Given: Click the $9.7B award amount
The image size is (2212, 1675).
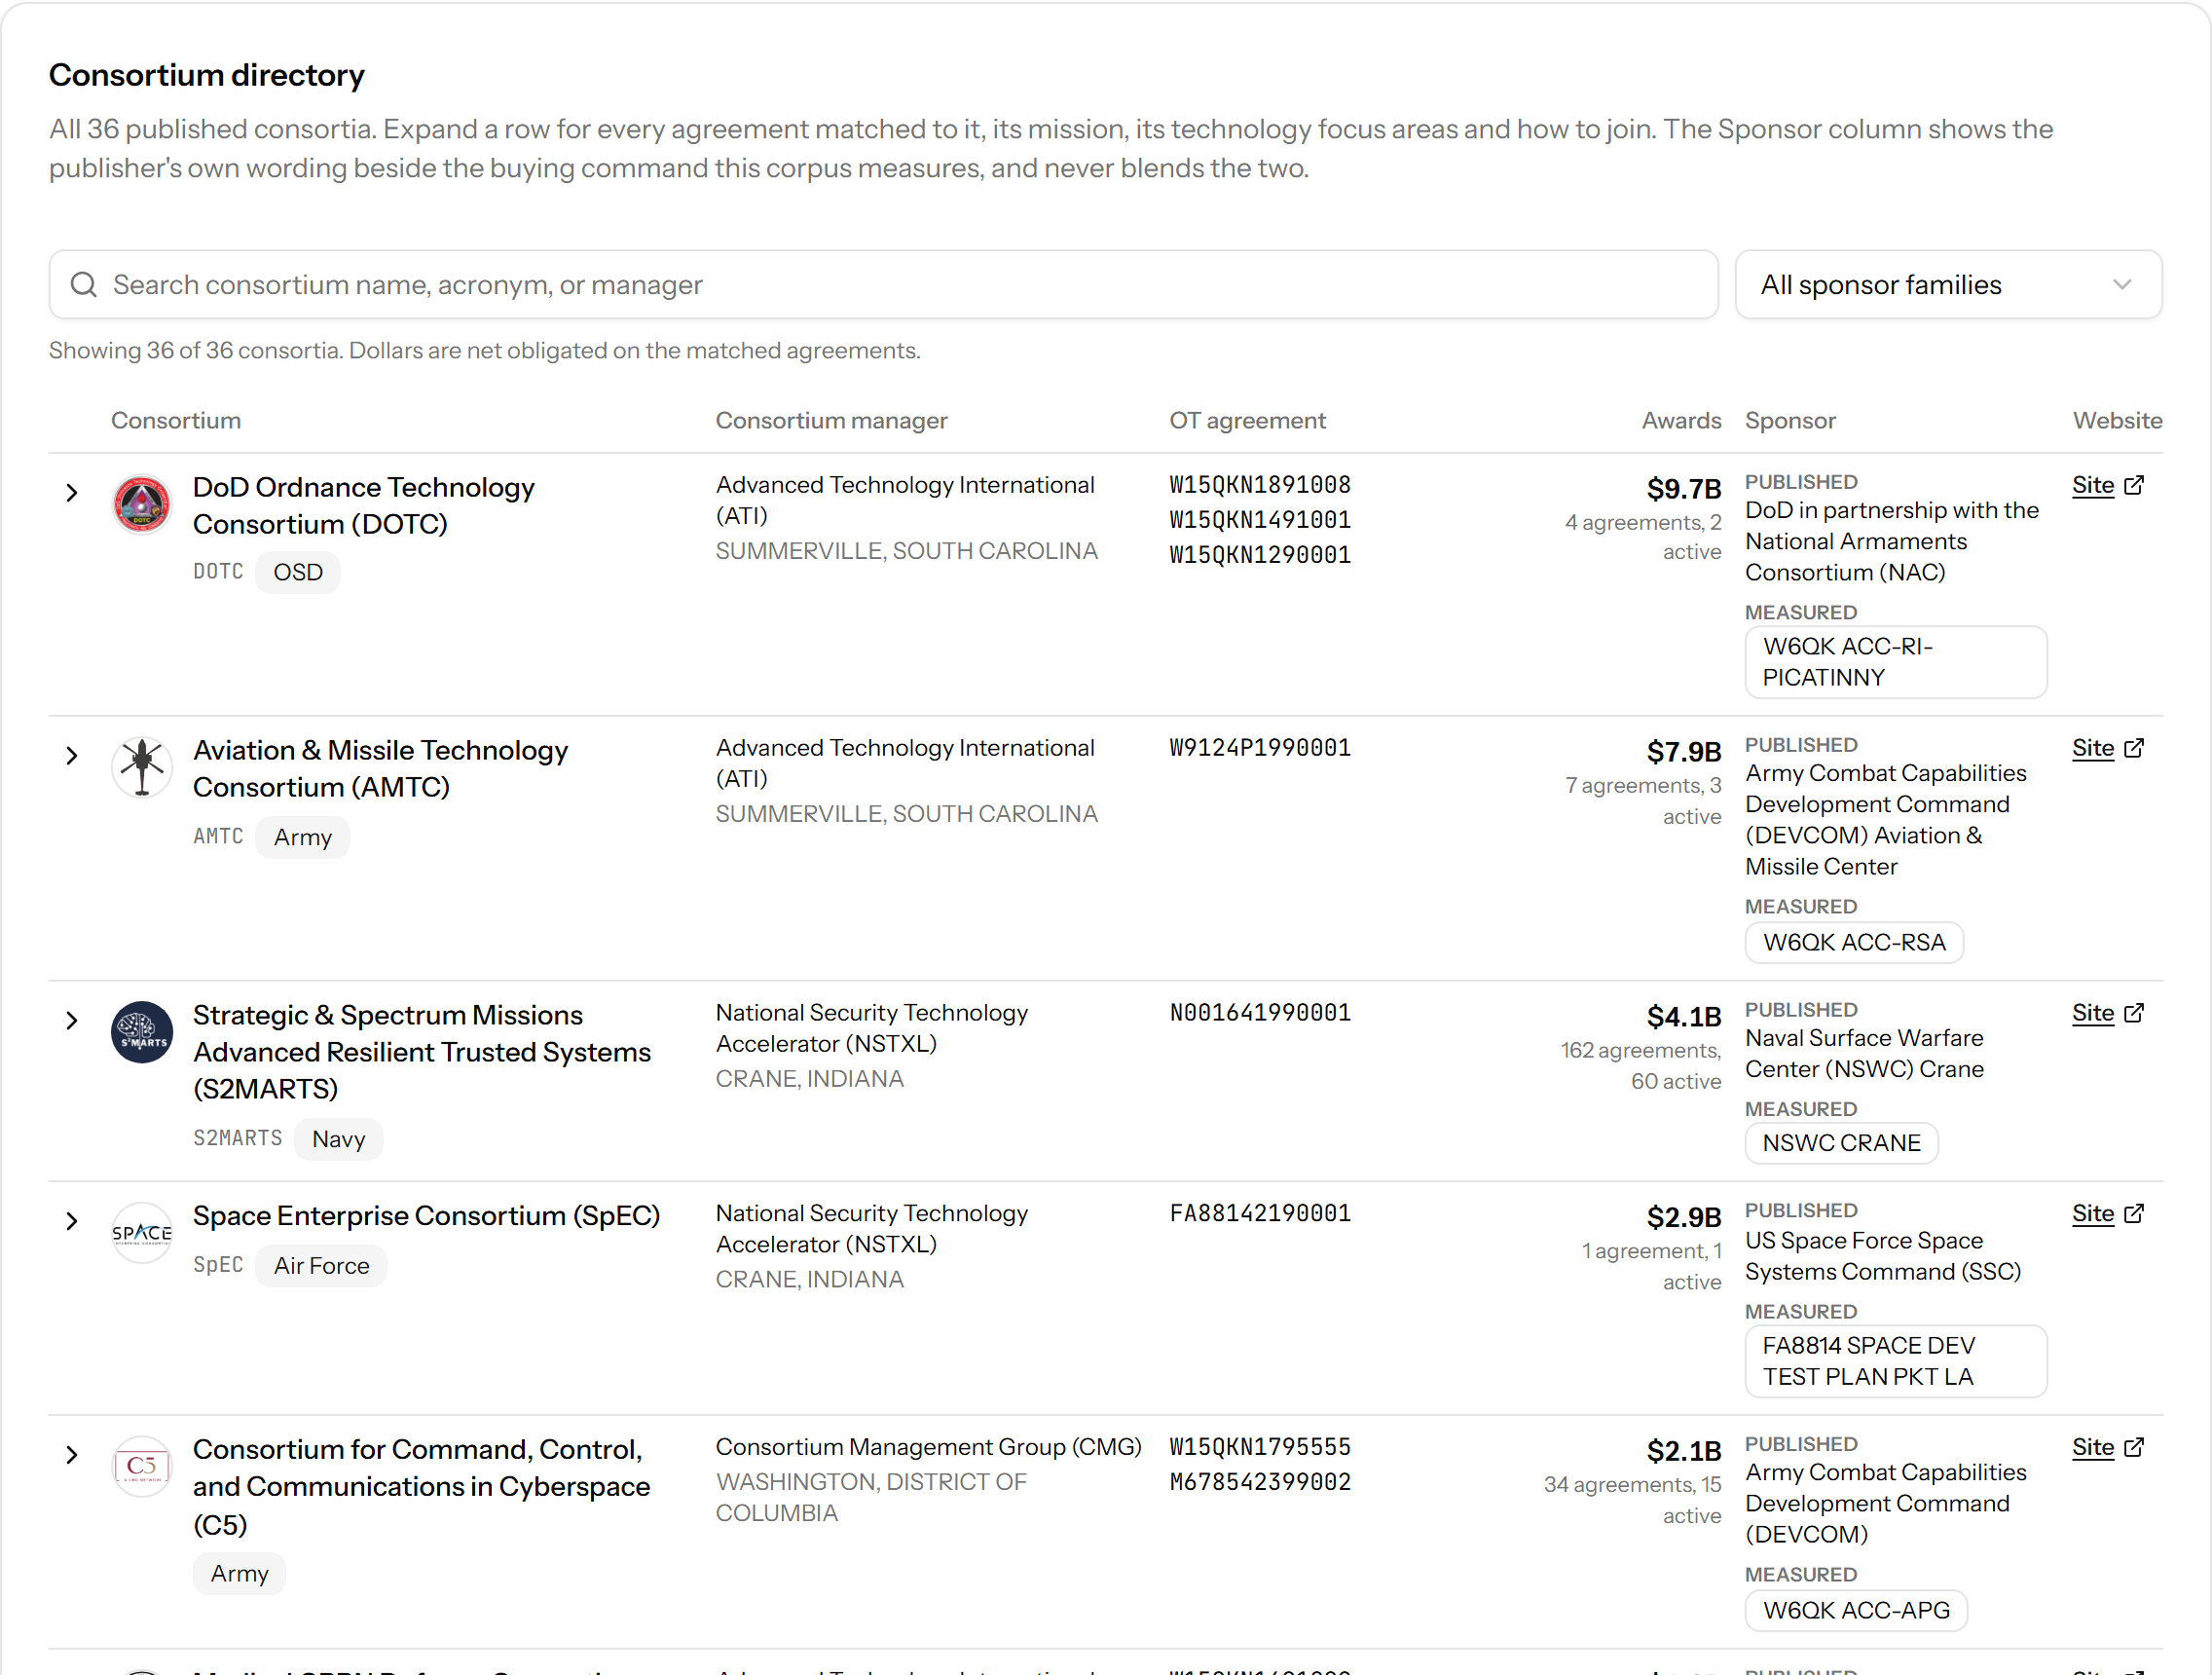Looking at the screenshot, I should tap(1684, 489).
